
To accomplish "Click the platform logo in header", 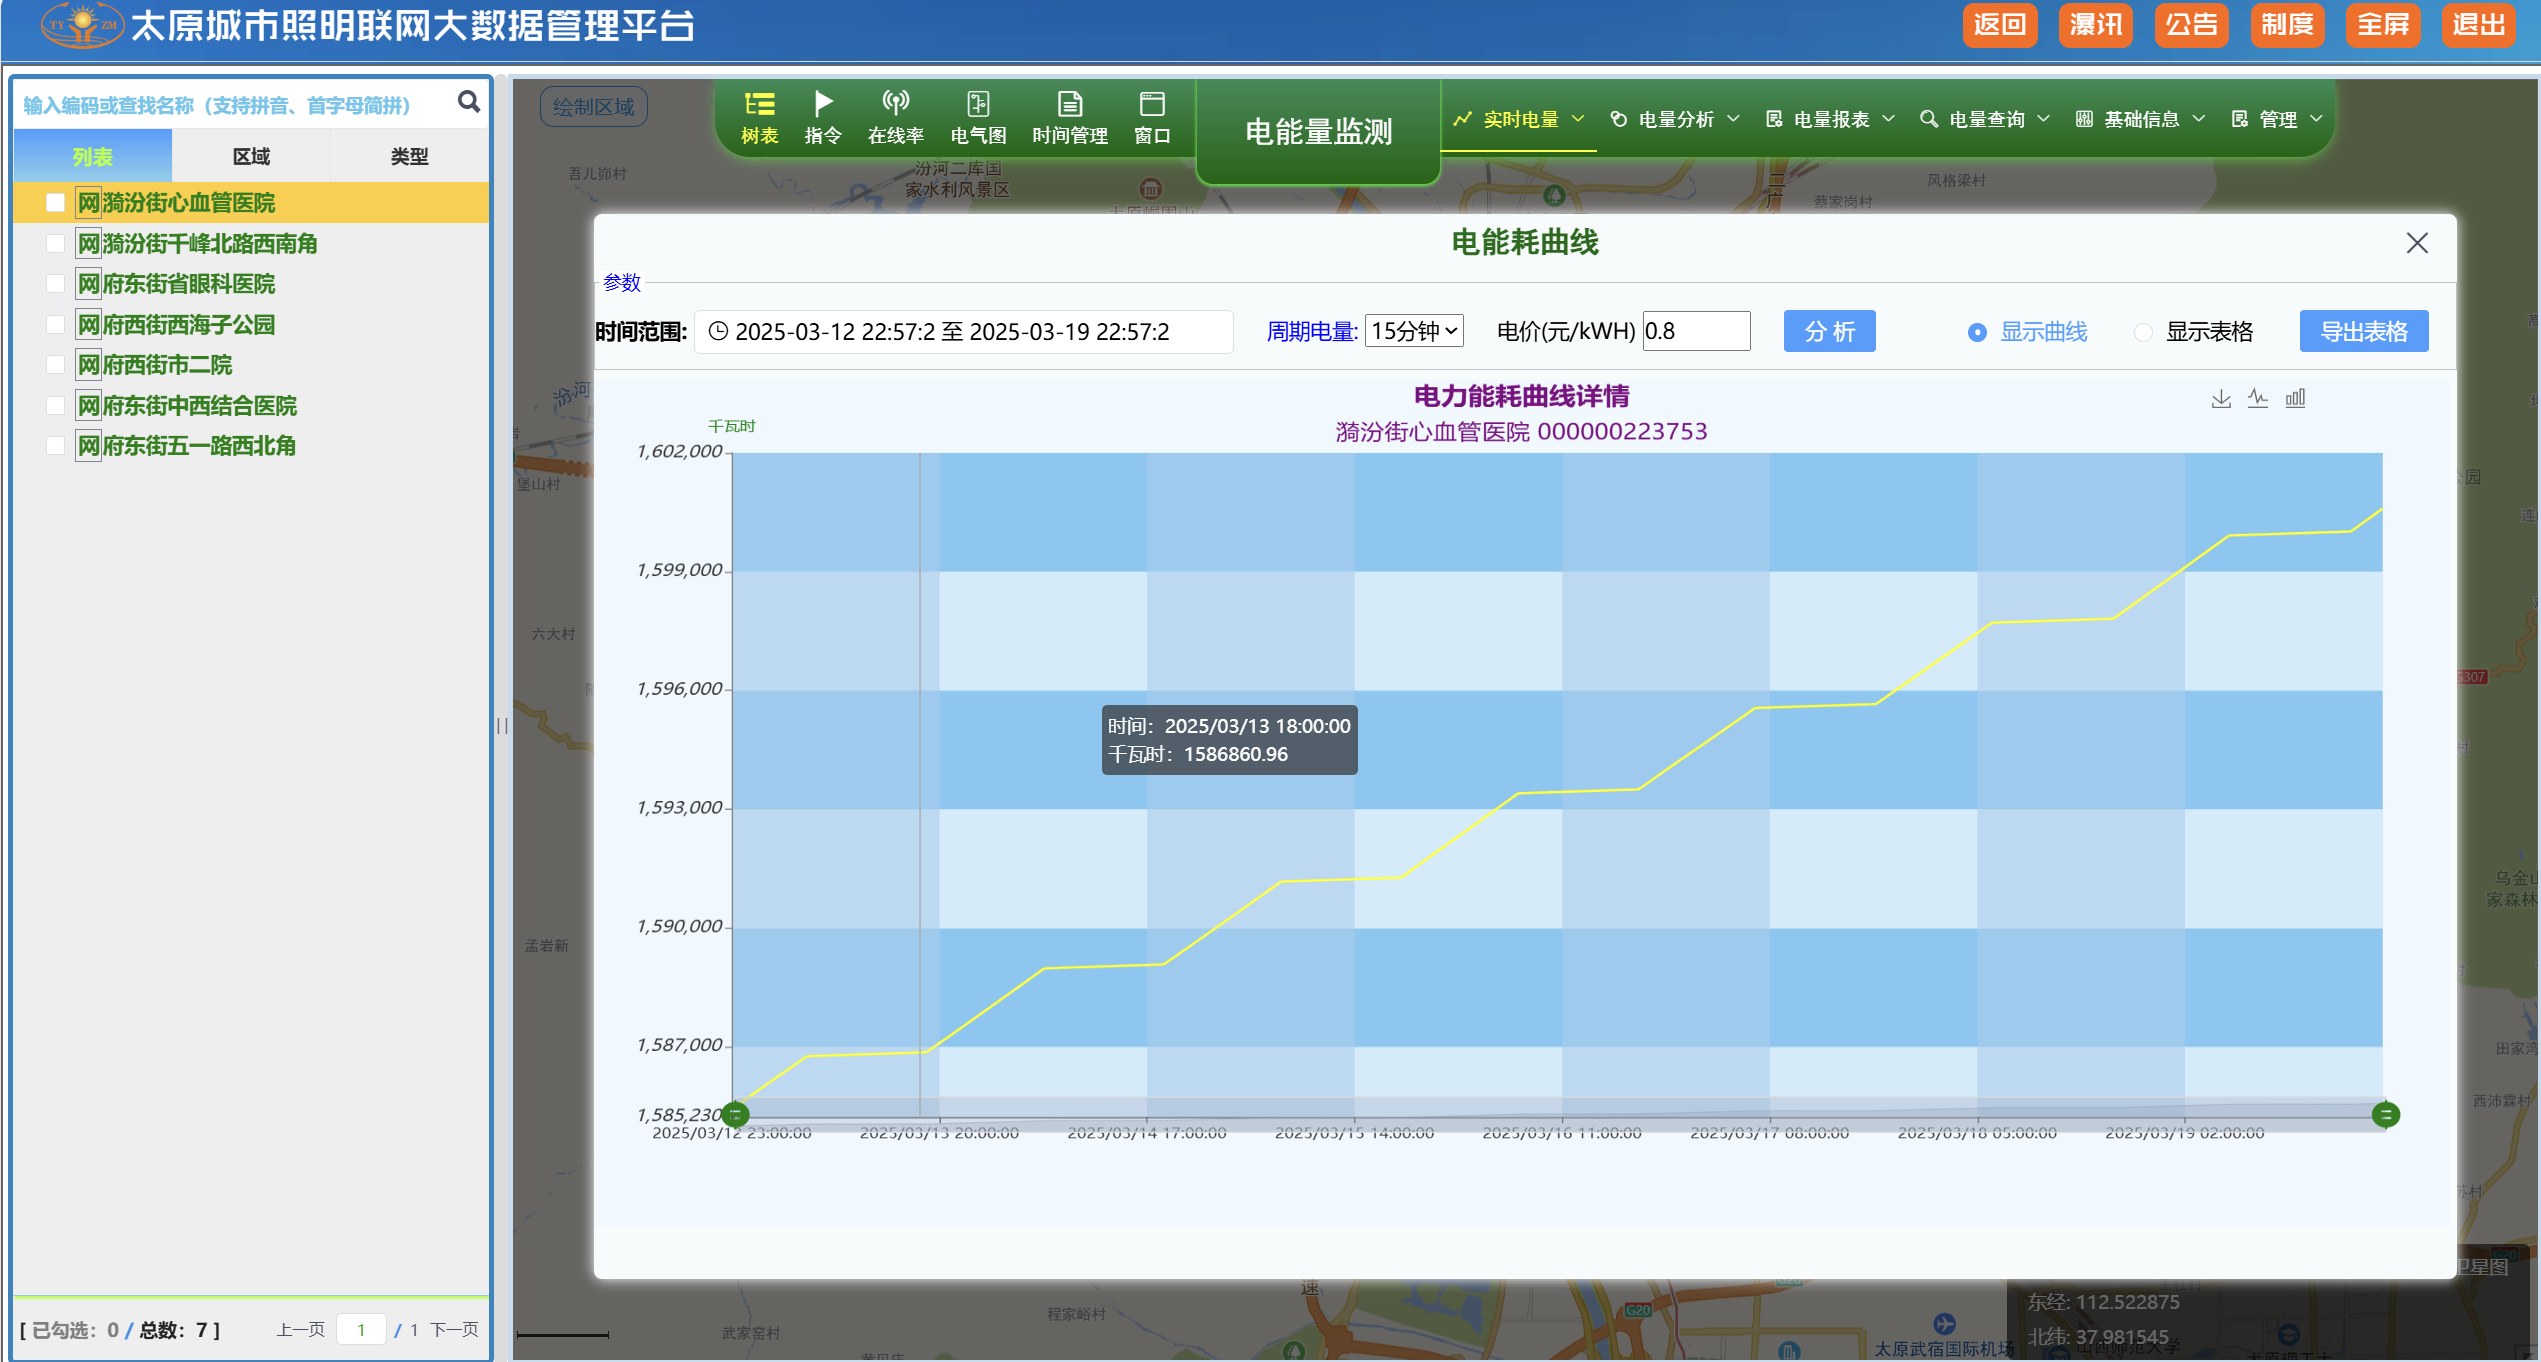I will pos(82,25).
